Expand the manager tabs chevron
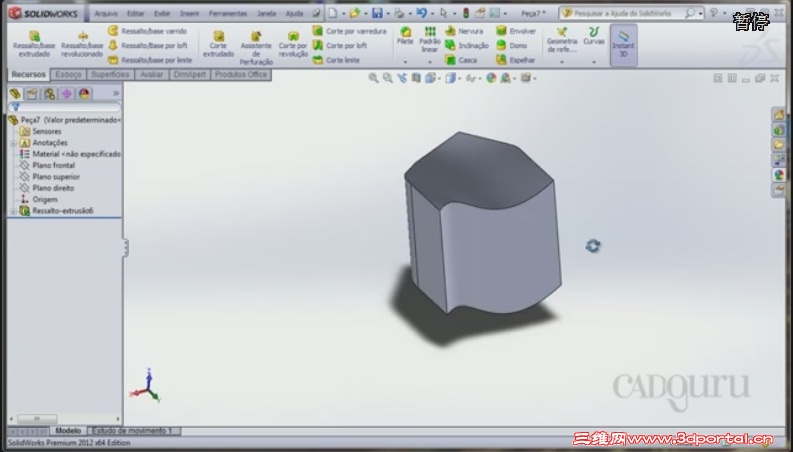 pyautogui.click(x=116, y=94)
